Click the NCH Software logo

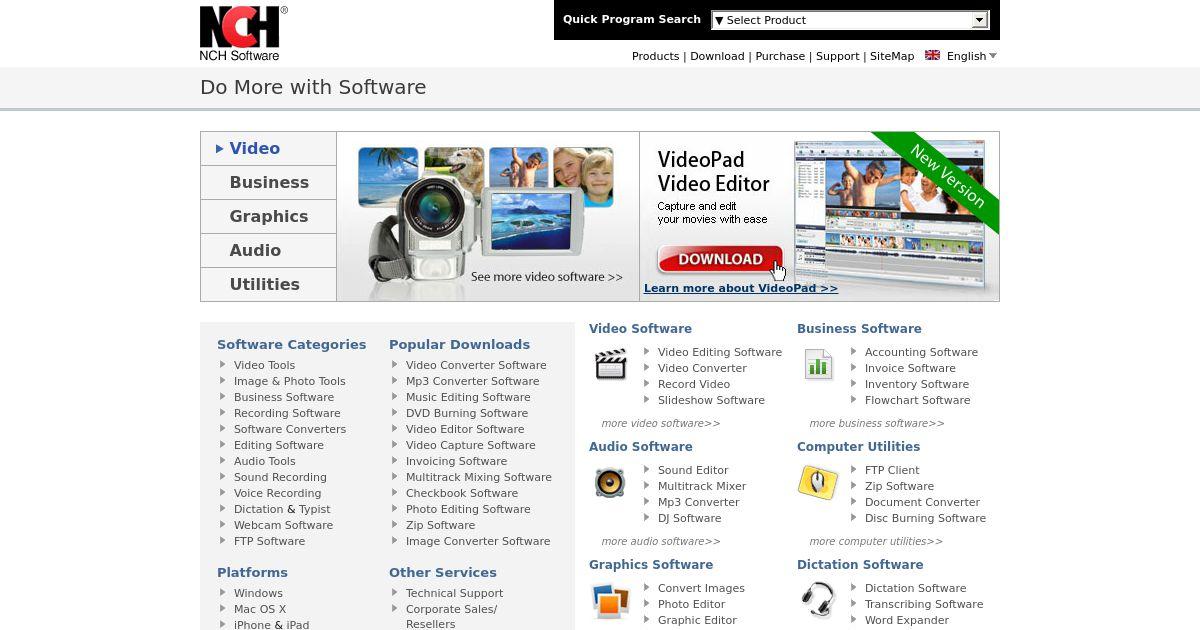(x=243, y=33)
